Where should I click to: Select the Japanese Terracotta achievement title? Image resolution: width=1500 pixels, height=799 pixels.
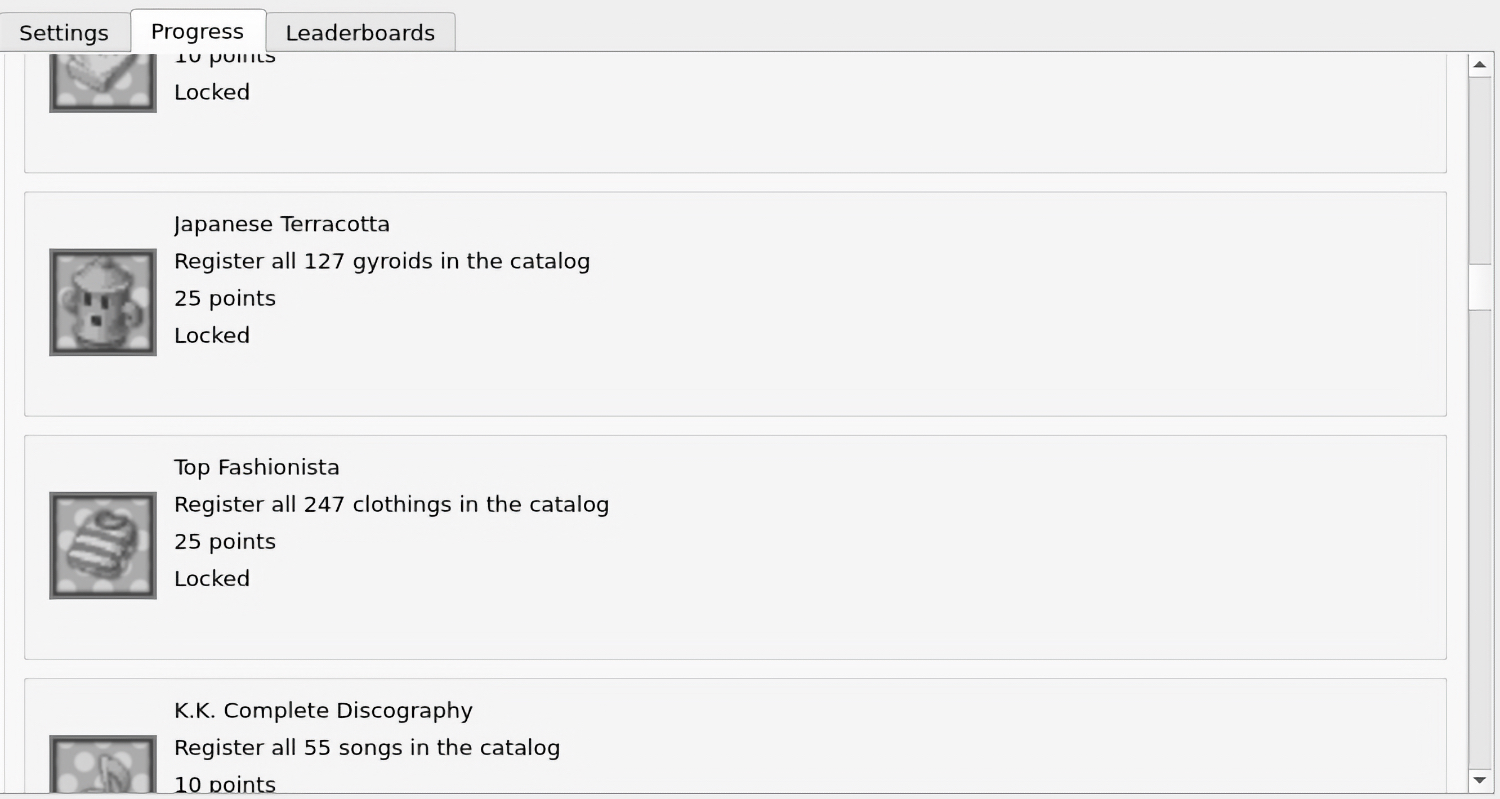point(282,224)
